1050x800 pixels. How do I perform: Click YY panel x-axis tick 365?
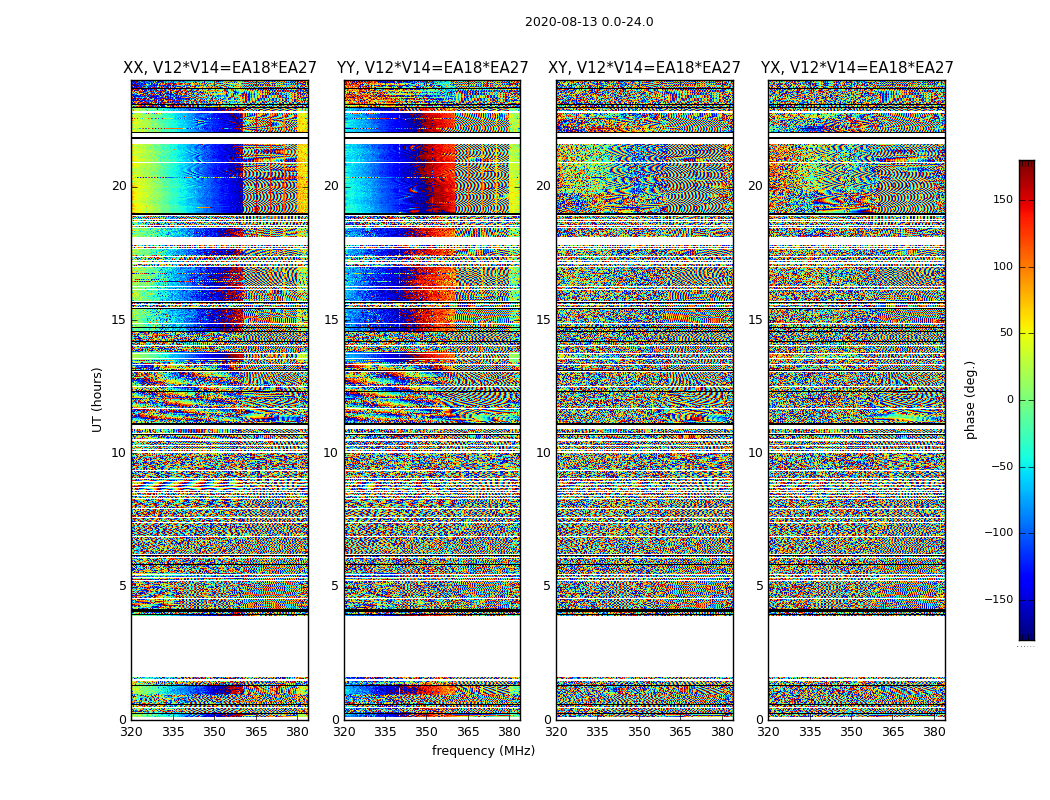468,732
